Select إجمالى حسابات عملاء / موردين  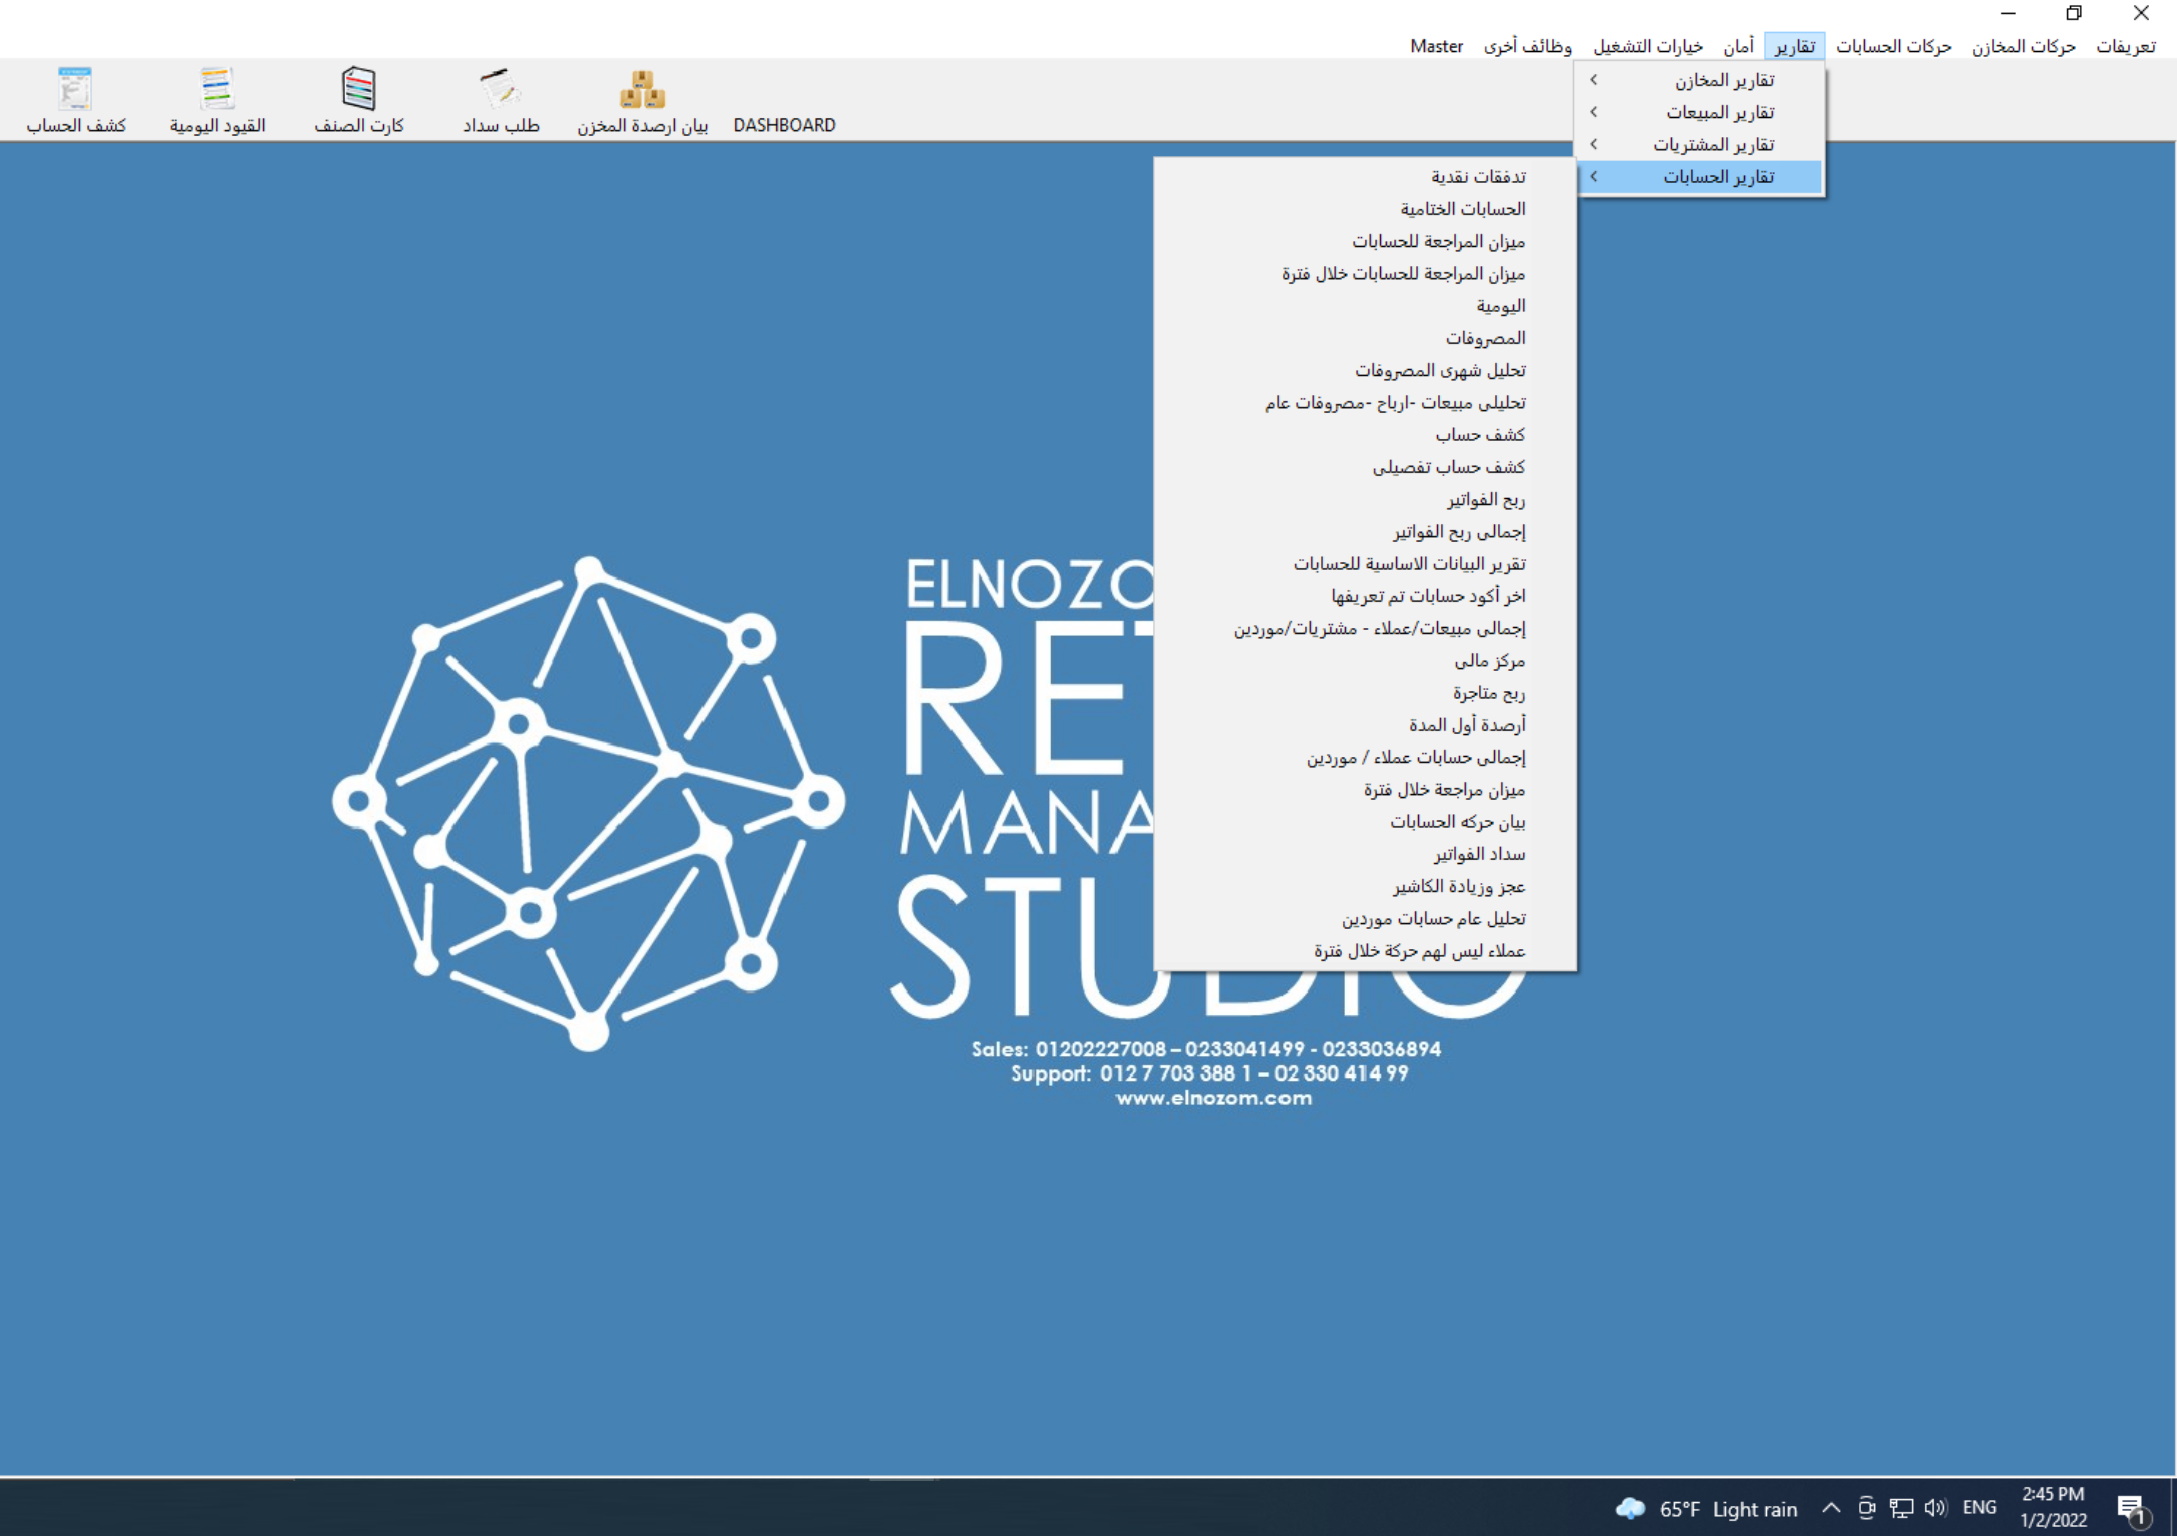pos(1366,757)
